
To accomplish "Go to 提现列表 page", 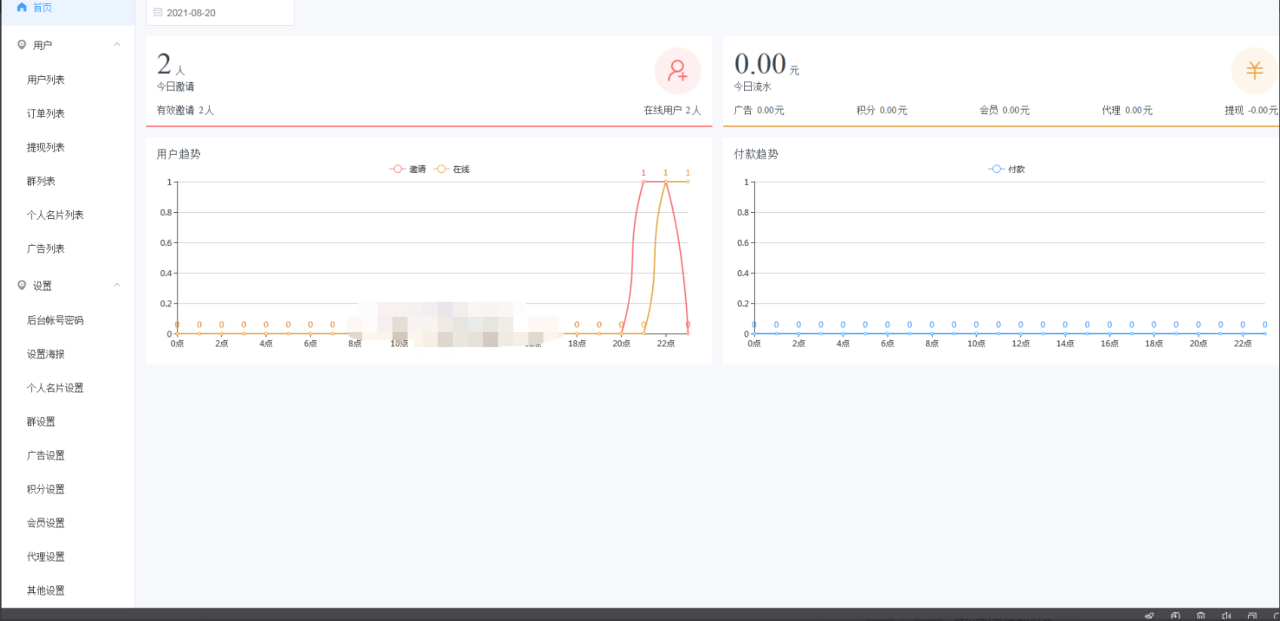I will [46, 148].
